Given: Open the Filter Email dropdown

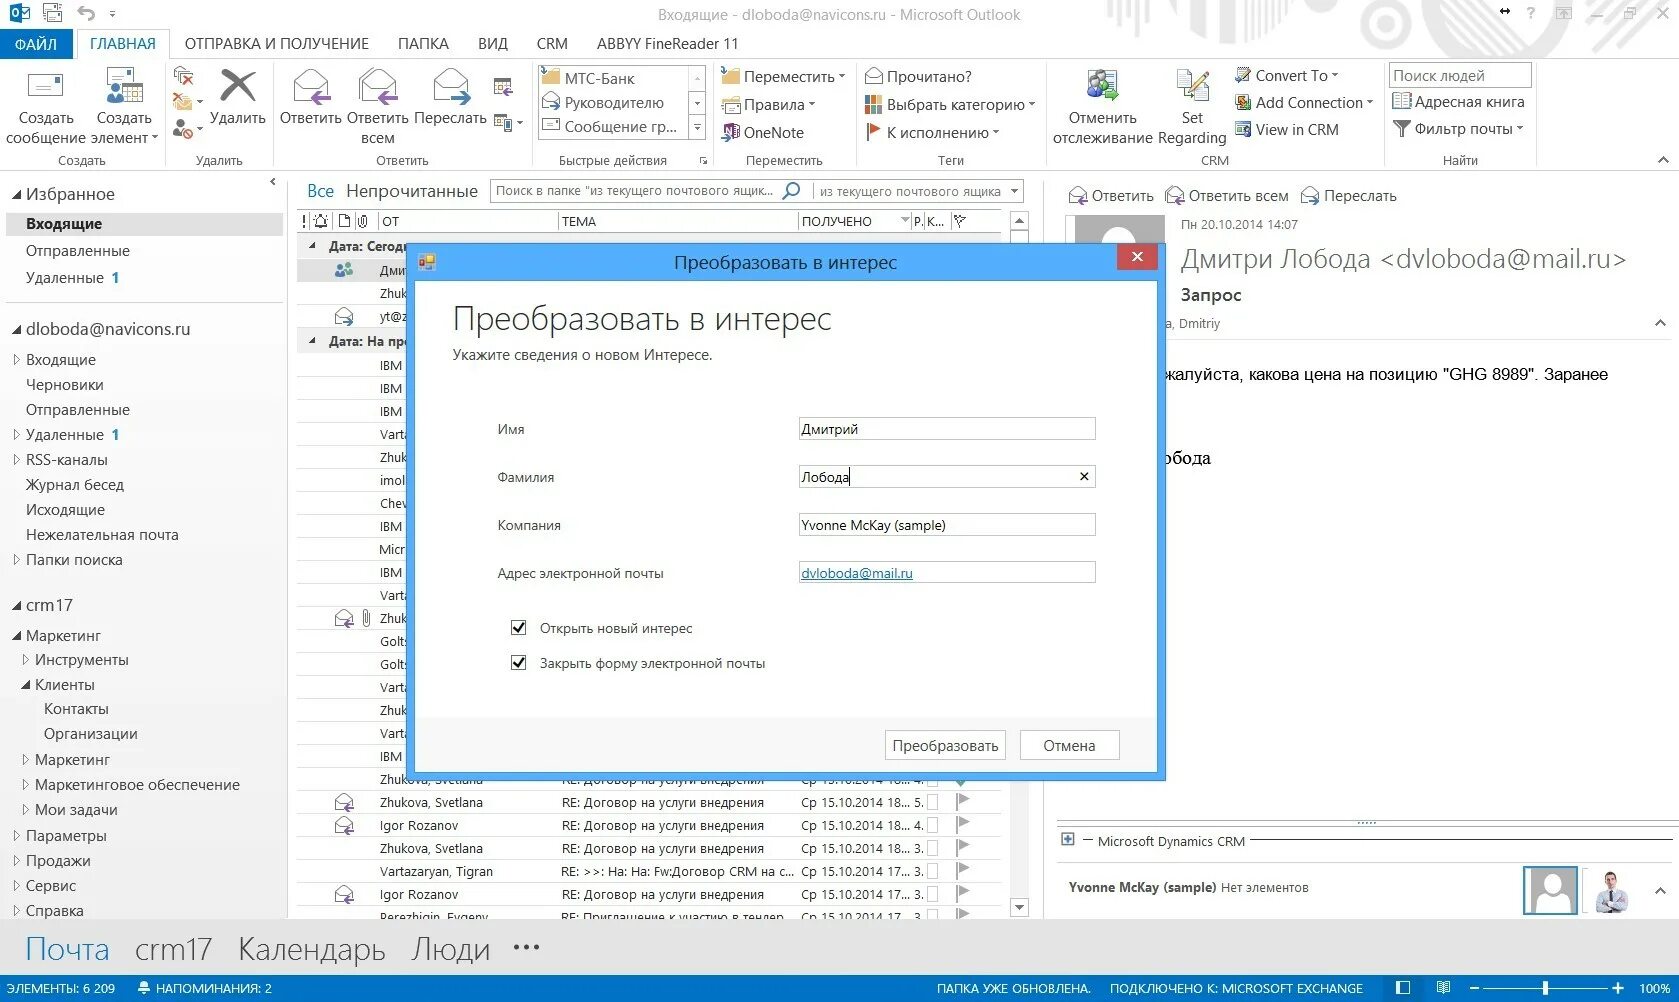Looking at the screenshot, I should (x=1458, y=128).
